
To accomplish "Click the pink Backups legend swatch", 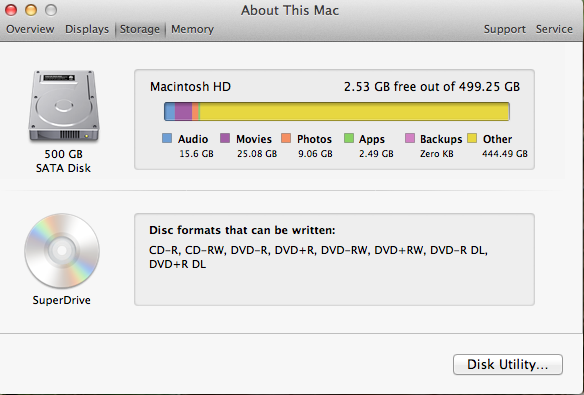I will point(410,138).
